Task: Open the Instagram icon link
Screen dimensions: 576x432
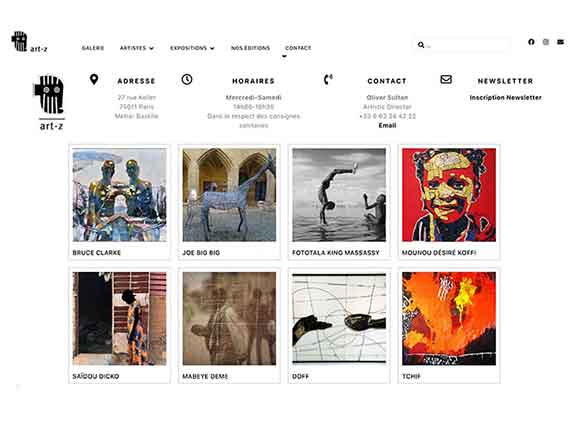Action: (x=546, y=42)
